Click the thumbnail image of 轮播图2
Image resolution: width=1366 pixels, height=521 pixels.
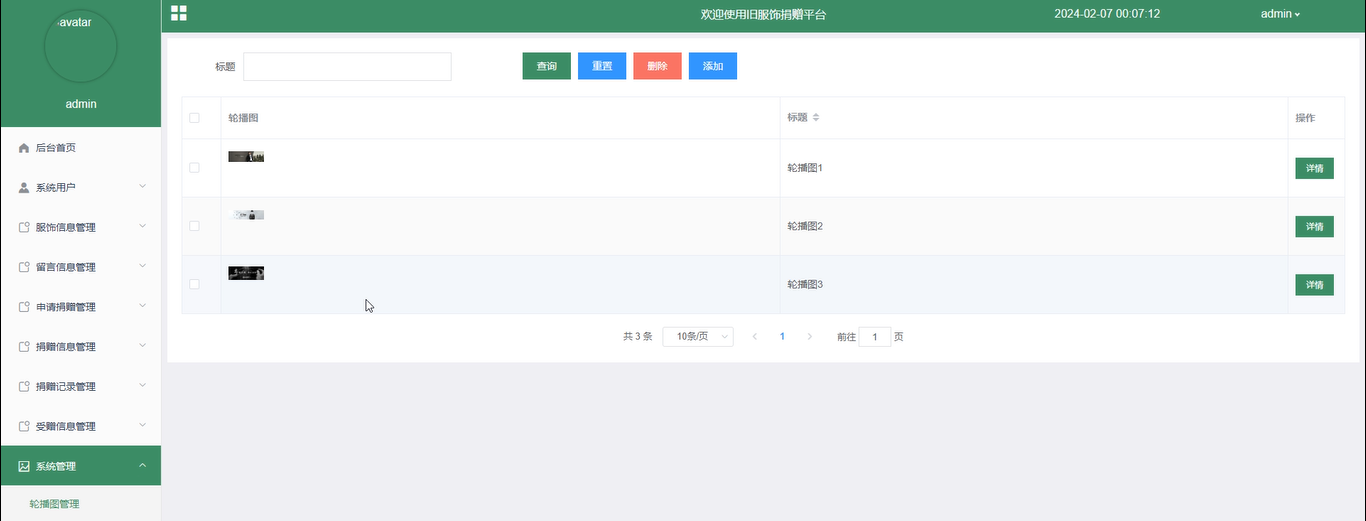[246, 215]
